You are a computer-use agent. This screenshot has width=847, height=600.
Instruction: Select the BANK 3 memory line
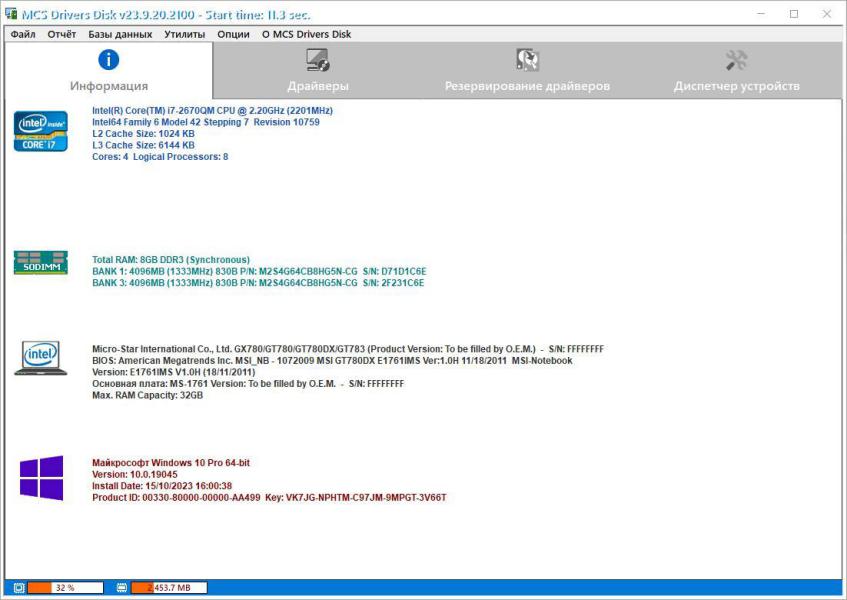pyautogui.click(x=258, y=283)
